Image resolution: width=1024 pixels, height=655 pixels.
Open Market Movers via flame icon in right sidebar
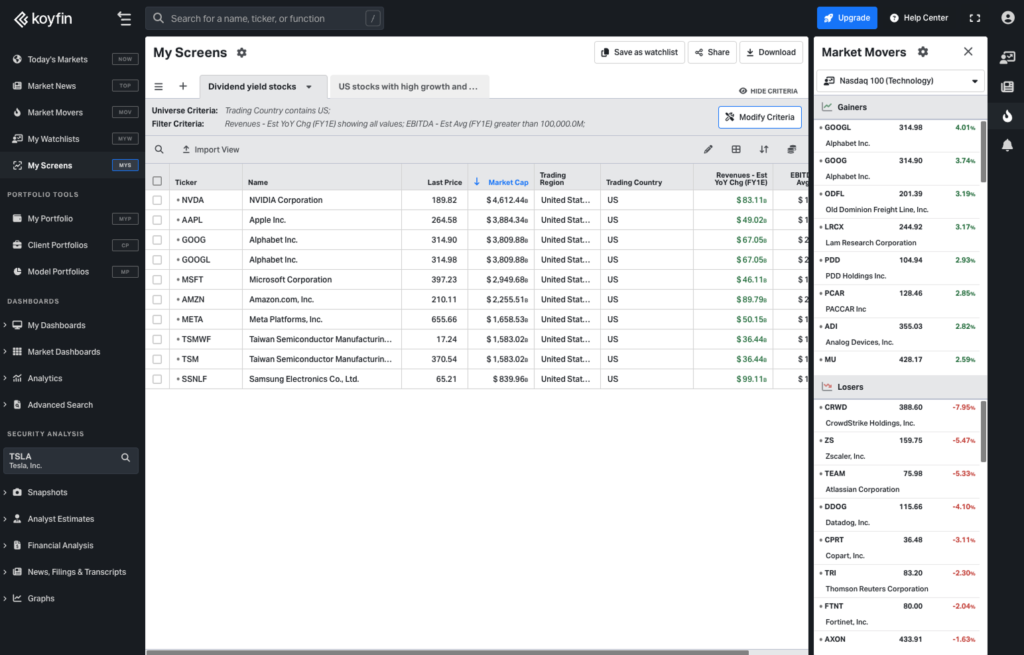[1009, 115]
